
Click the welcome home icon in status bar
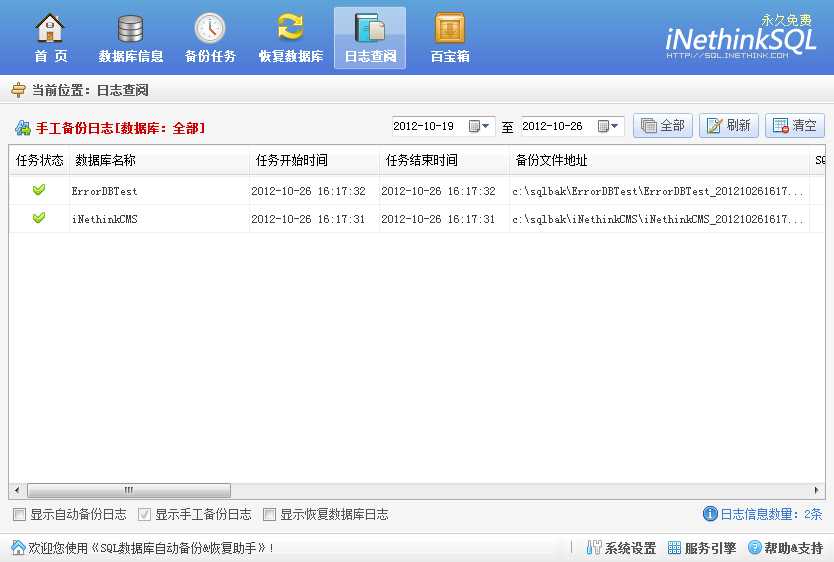[x=18, y=547]
